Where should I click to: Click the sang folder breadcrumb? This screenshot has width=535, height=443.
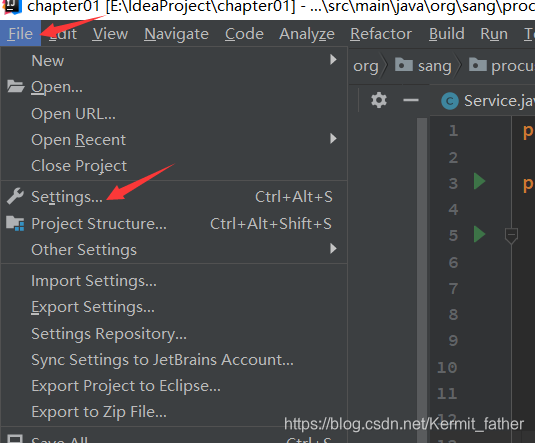click(423, 66)
